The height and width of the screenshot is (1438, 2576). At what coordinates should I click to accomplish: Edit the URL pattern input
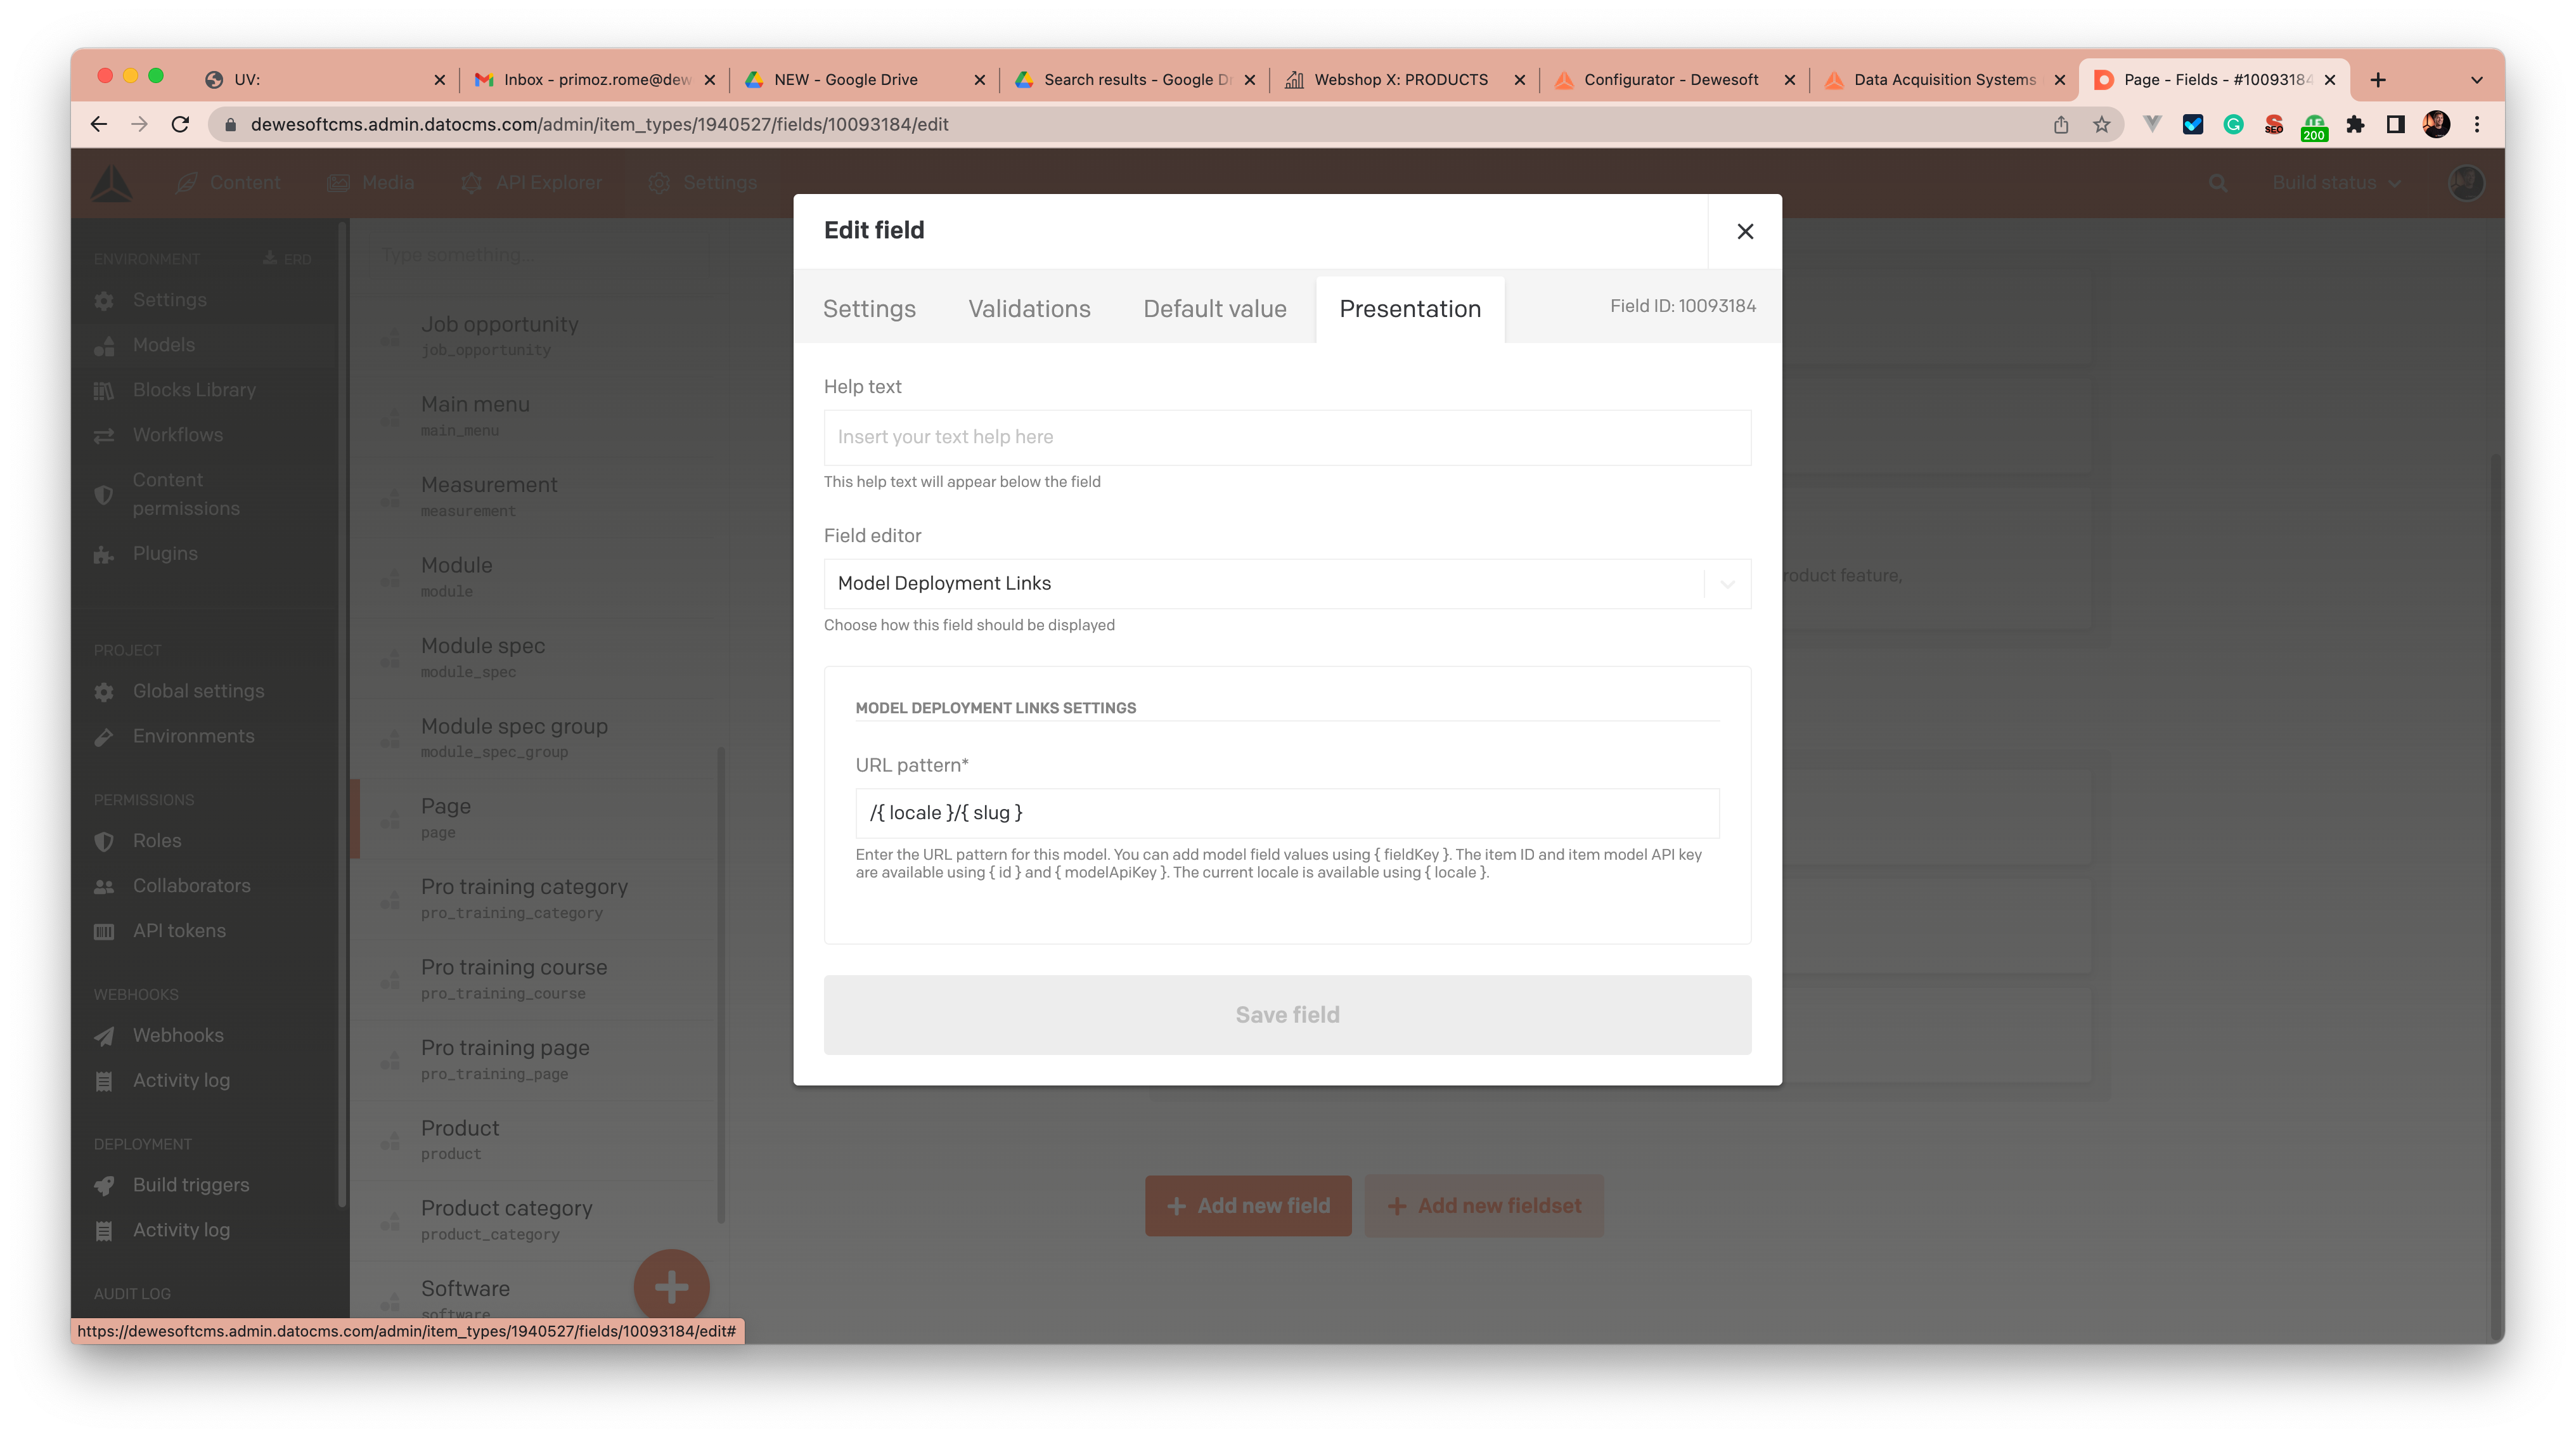click(x=1287, y=813)
